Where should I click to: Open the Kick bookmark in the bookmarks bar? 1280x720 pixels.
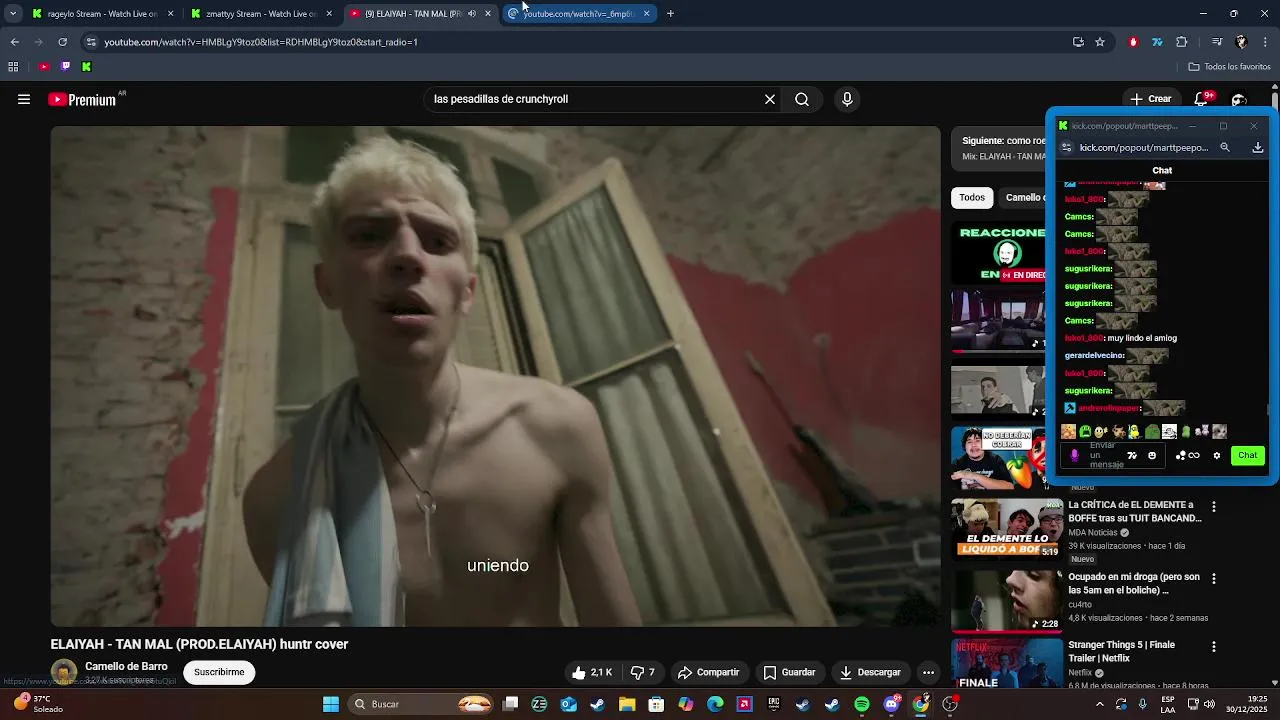[x=86, y=67]
